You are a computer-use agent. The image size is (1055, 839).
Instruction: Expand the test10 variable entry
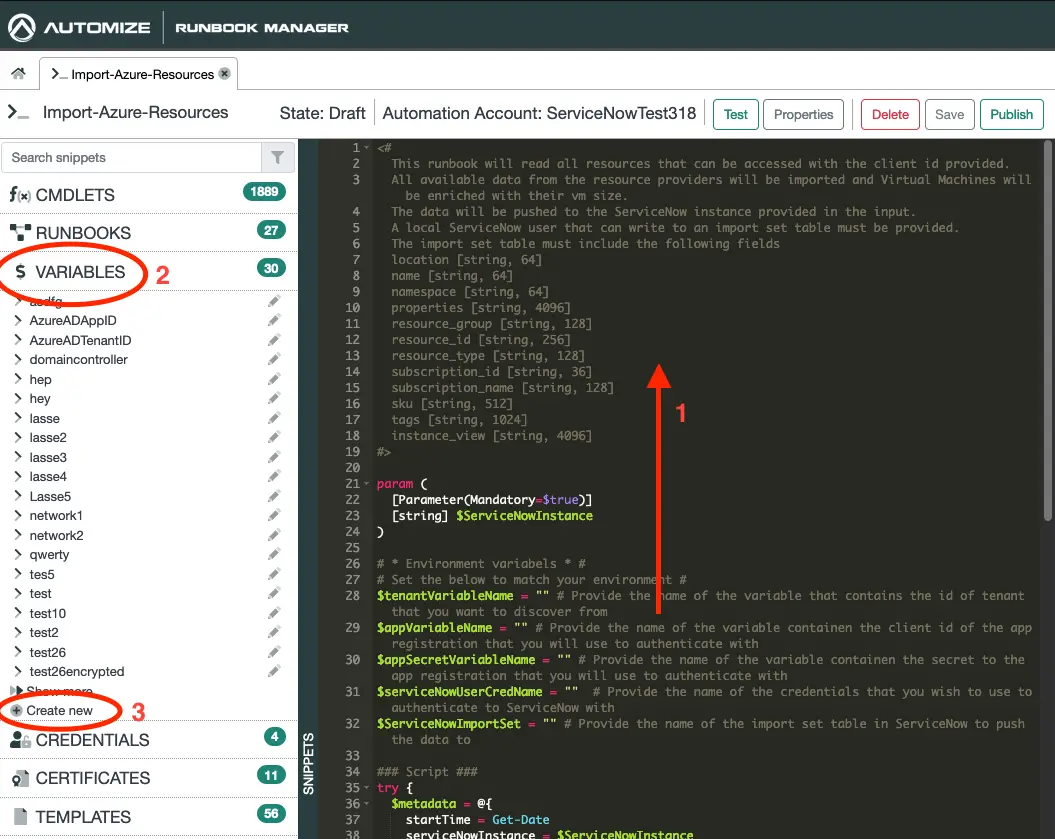pyautogui.click(x=18, y=613)
